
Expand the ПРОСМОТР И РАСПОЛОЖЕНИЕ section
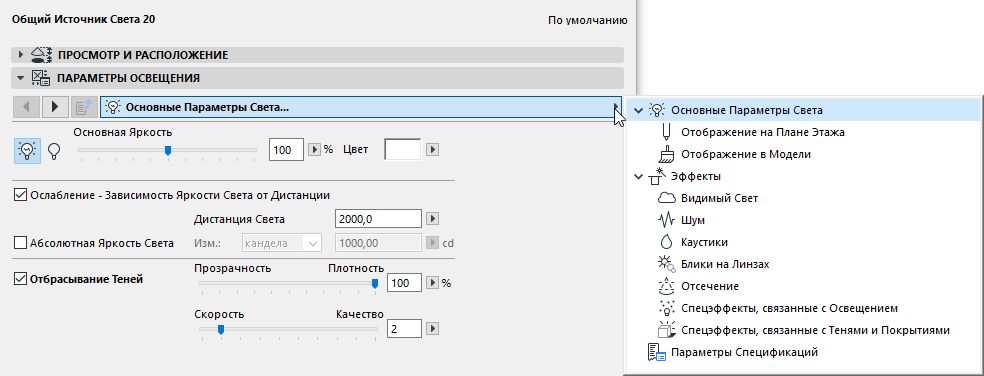point(20,55)
